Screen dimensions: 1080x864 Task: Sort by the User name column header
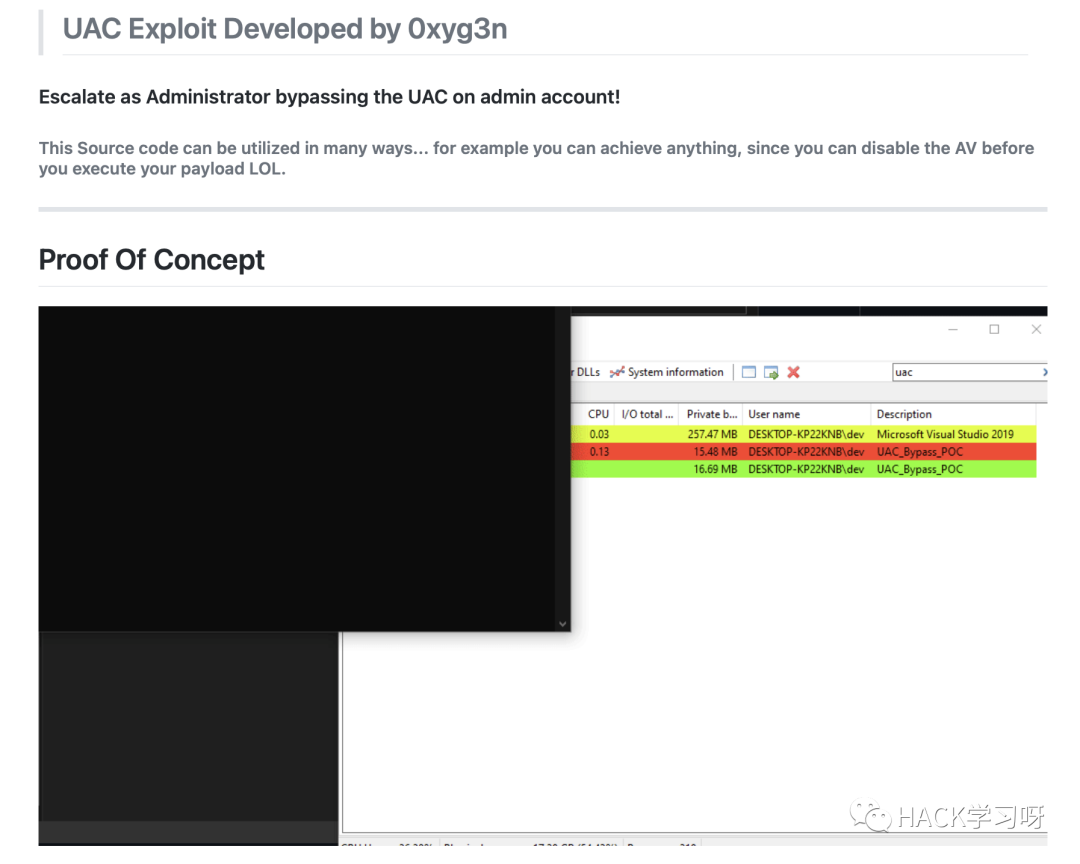[807, 414]
